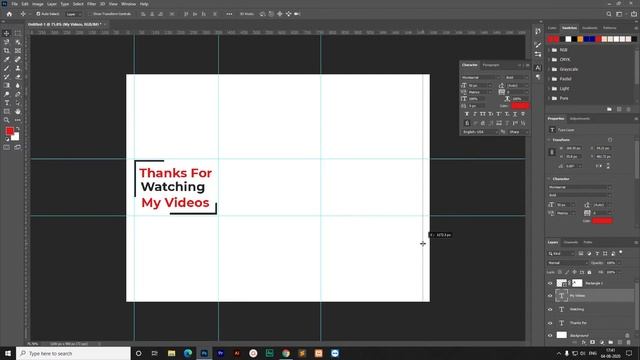Toggle the Auto-Select checkbox
Viewport: 640px width, 360px height.
tap(38, 14)
